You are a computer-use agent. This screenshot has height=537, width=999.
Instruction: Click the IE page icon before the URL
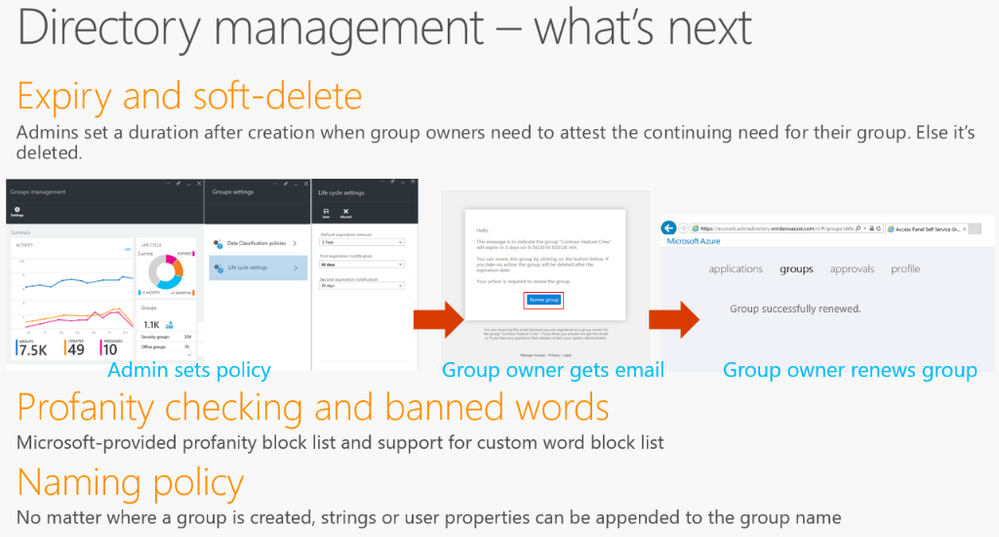point(695,228)
